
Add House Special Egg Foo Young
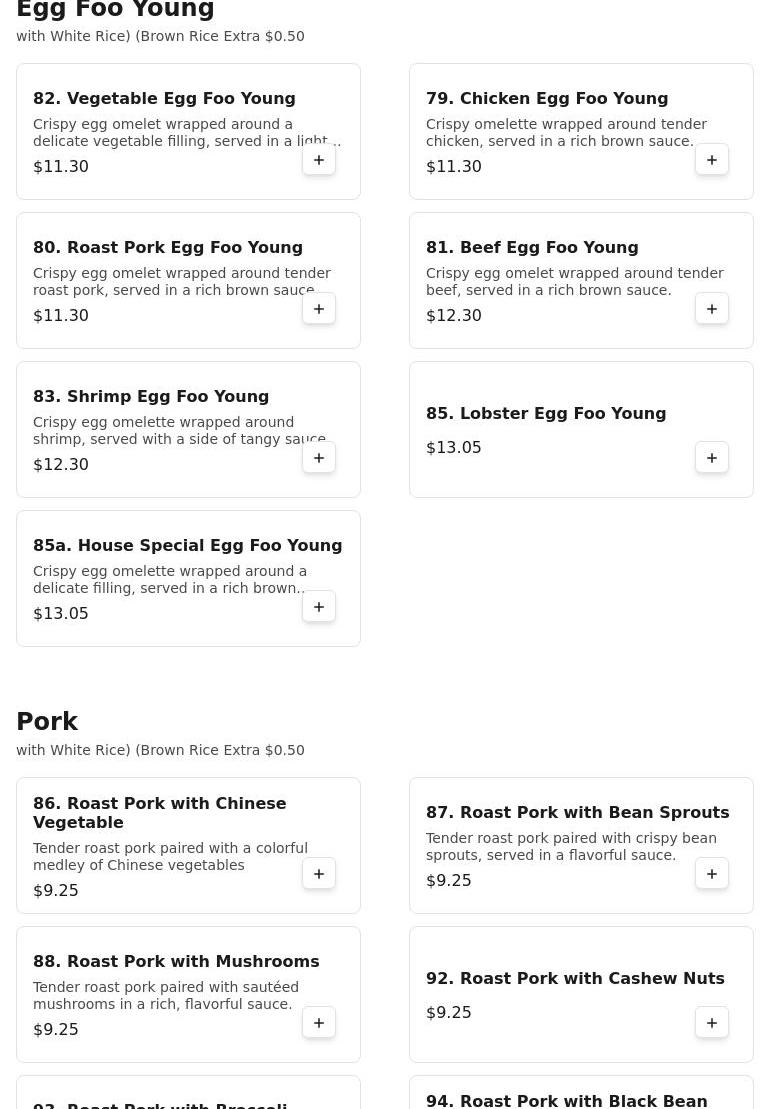(x=319, y=607)
